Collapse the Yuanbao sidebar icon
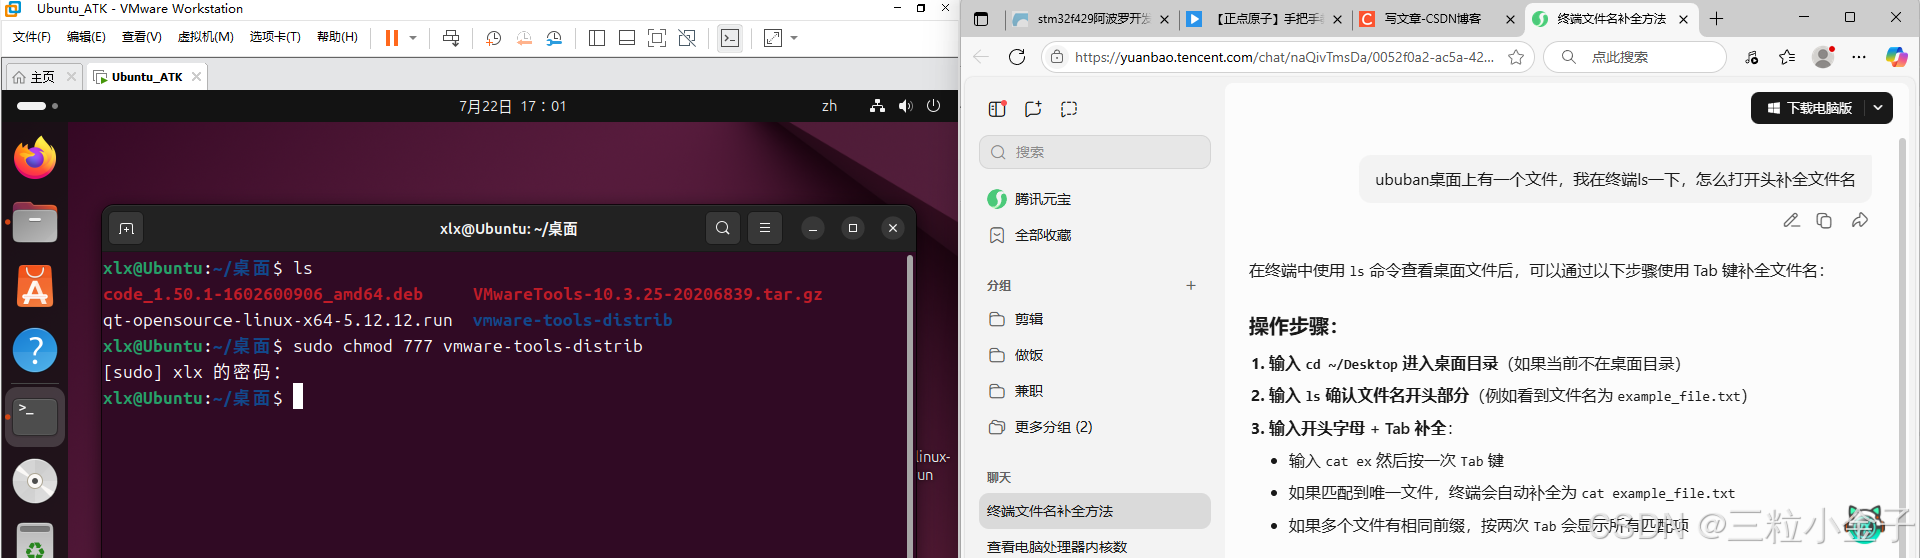 click(997, 109)
